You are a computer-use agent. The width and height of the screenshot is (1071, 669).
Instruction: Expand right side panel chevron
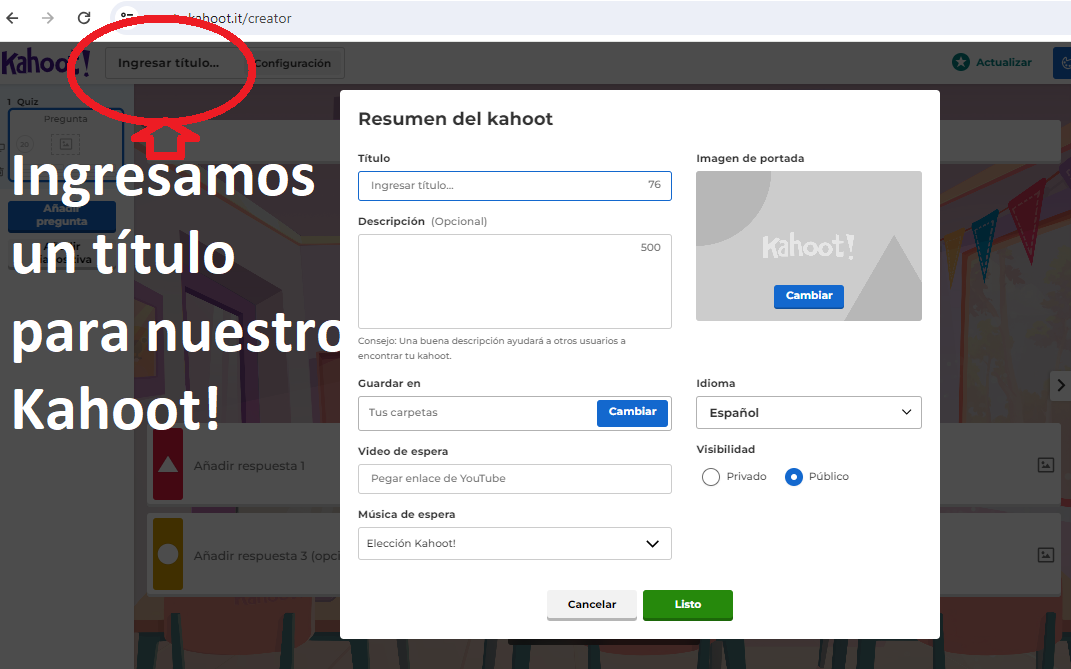point(1060,385)
